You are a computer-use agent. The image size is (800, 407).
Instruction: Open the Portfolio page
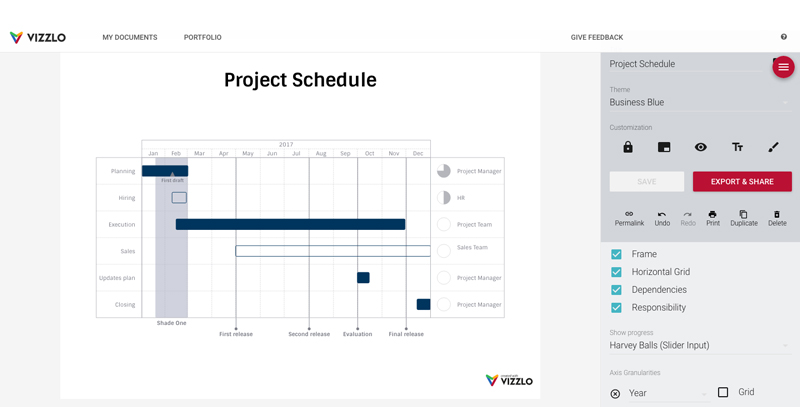[x=203, y=37]
